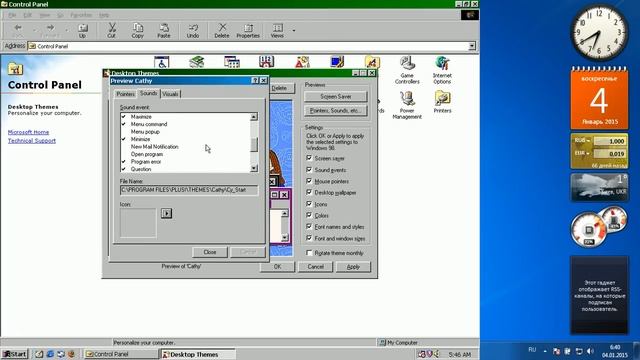Select the Program error sound event
640x360 pixels.
point(146,162)
